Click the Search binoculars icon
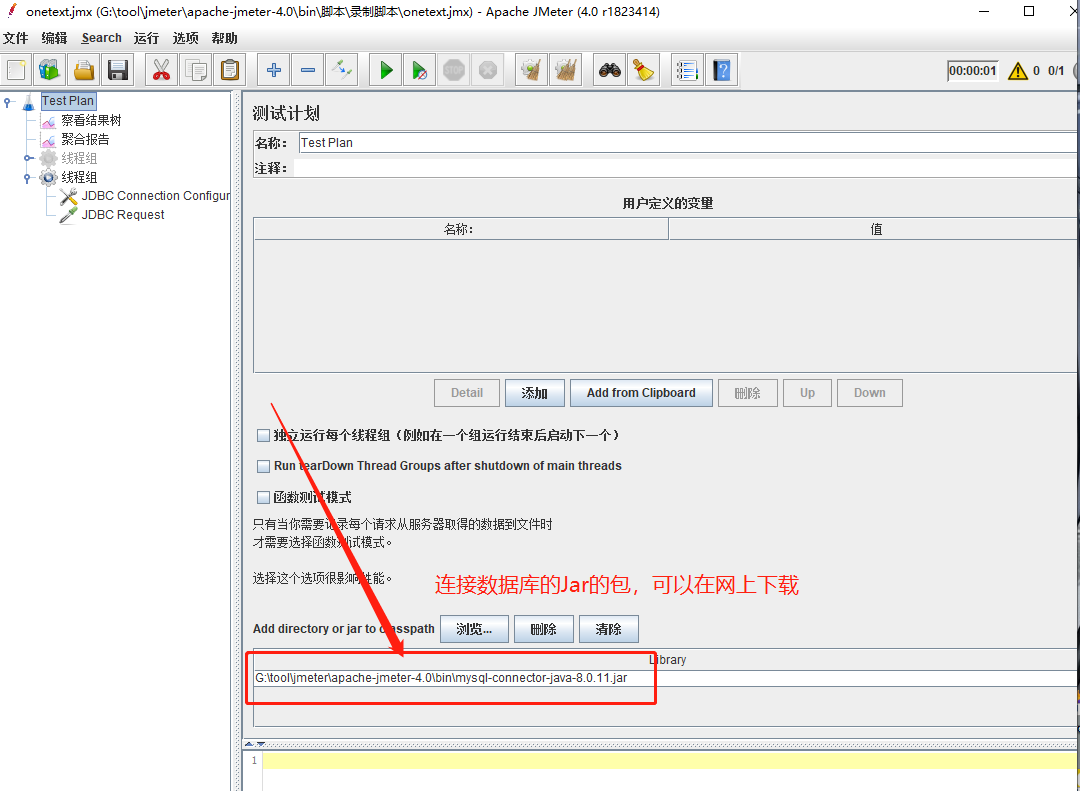Screen dimensions: 1080x791 pos(610,70)
